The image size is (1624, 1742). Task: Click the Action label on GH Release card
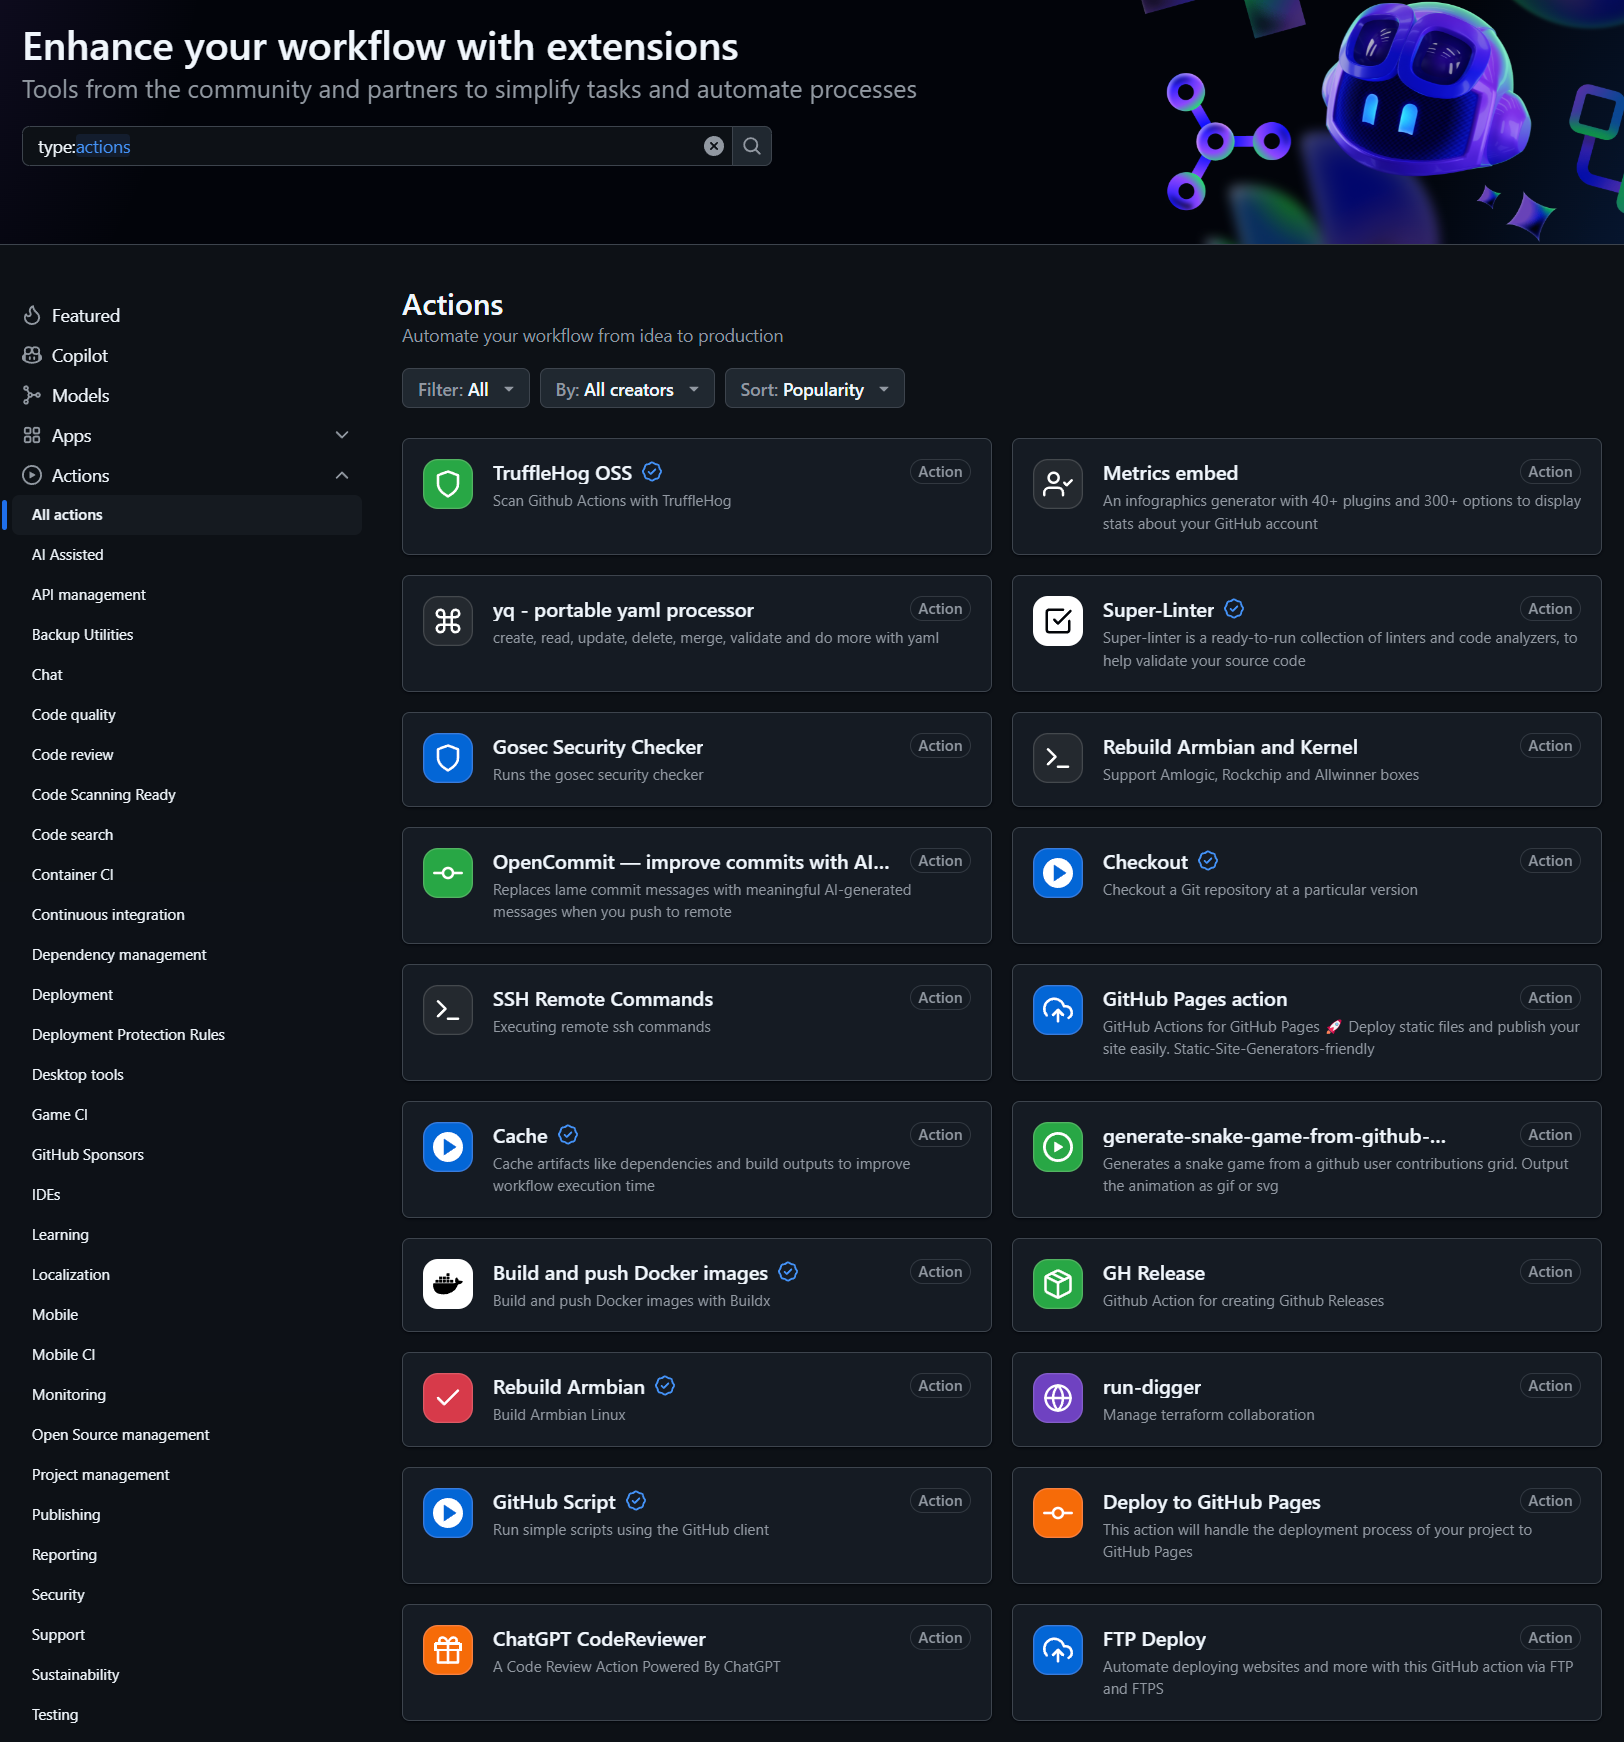click(x=1550, y=1272)
